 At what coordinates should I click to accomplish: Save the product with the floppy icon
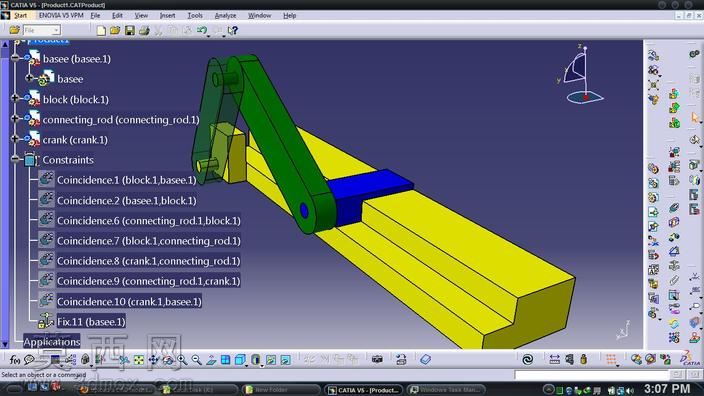(x=130, y=31)
